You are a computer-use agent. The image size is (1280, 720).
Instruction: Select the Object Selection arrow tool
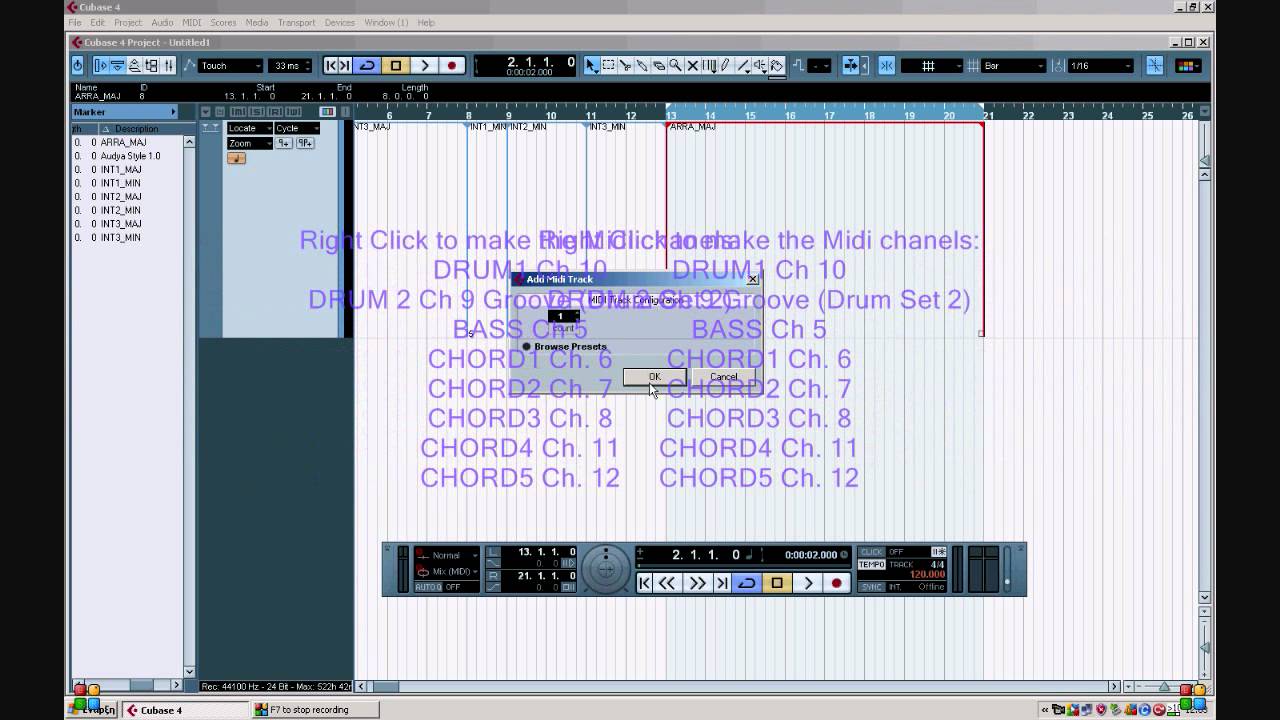coord(591,66)
